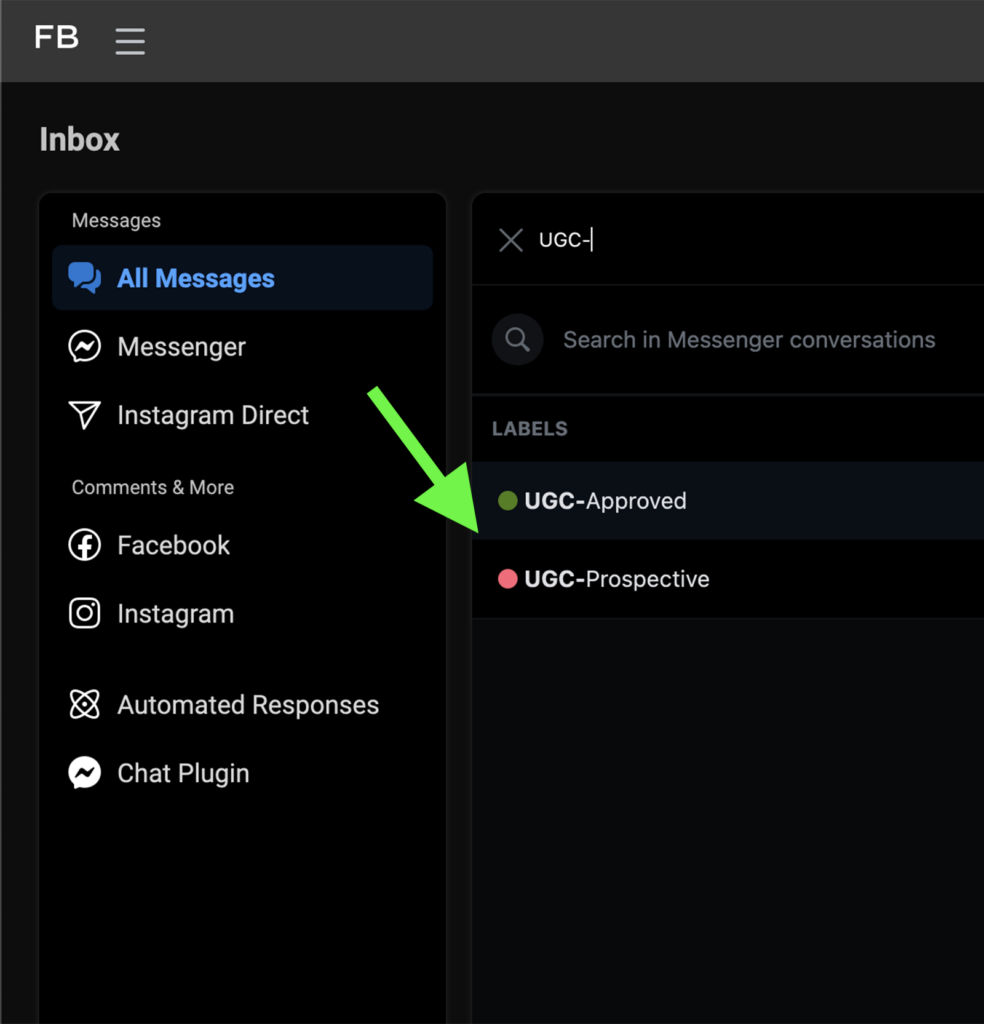Click the red dot beside UGC-Prospective
The image size is (984, 1024).
(x=507, y=579)
